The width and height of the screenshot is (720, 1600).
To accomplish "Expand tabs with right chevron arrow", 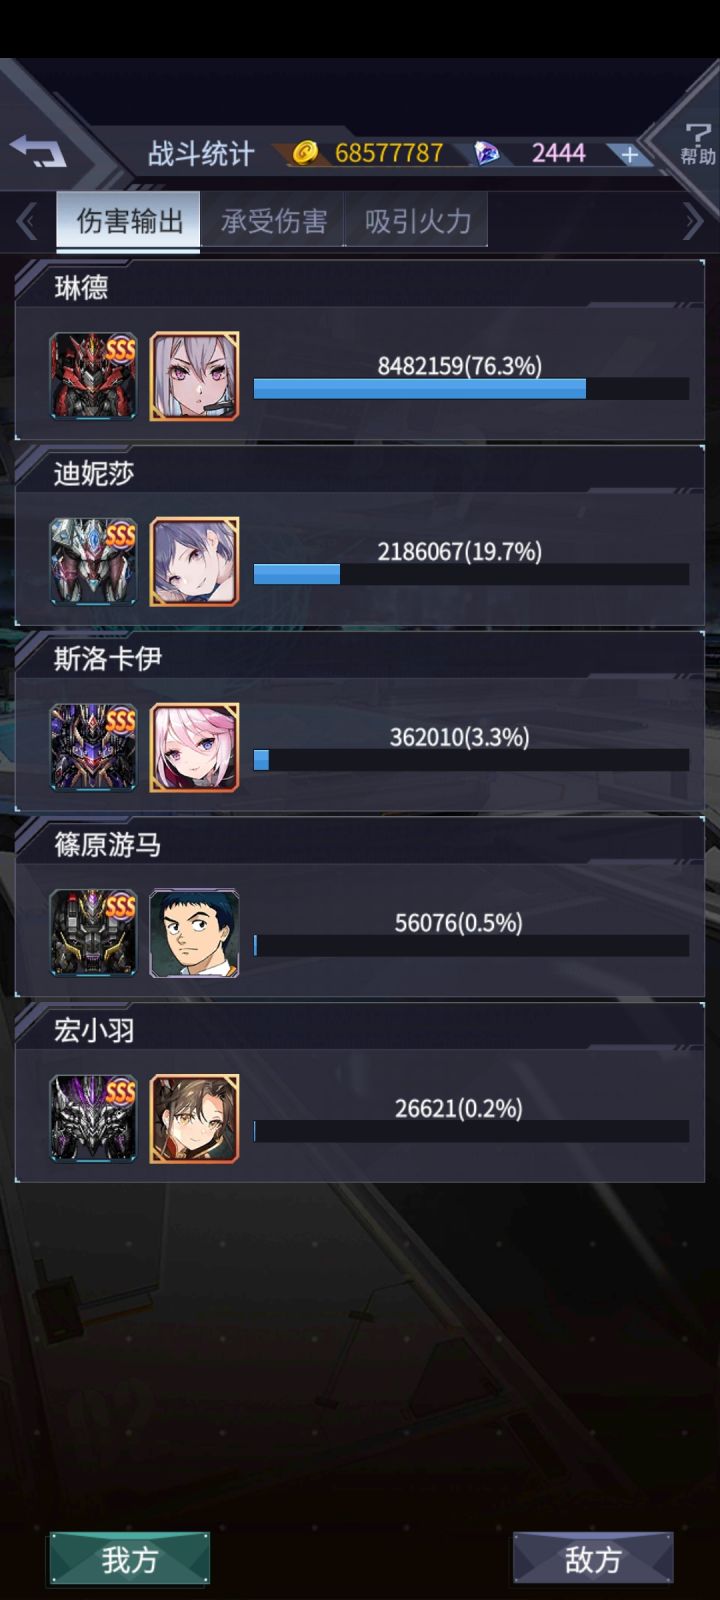I will tap(693, 222).
